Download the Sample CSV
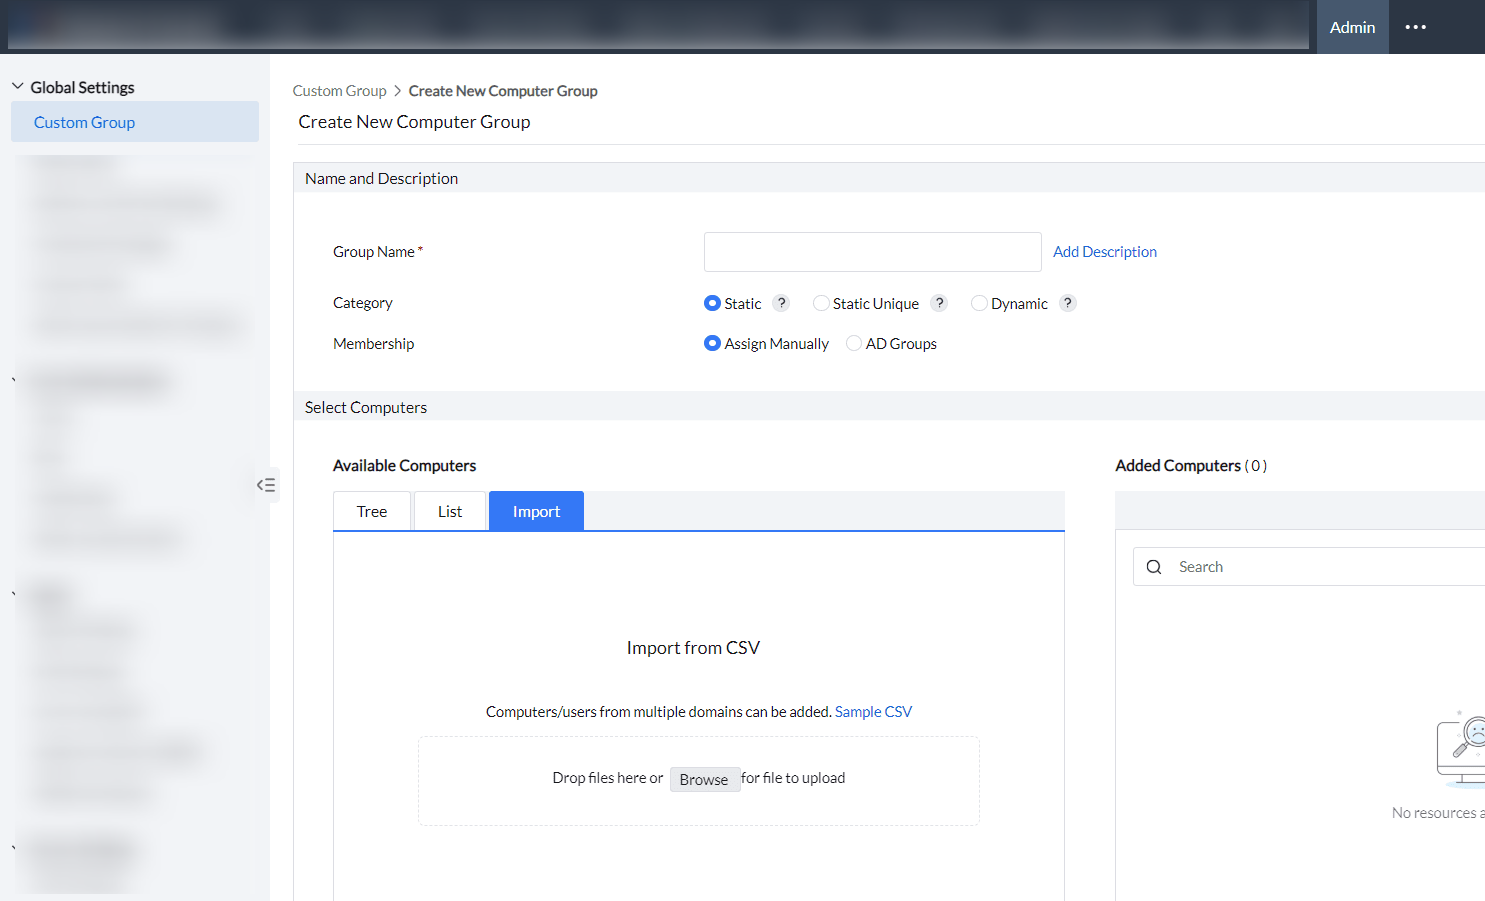This screenshot has width=1485, height=901. [x=873, y=711]
